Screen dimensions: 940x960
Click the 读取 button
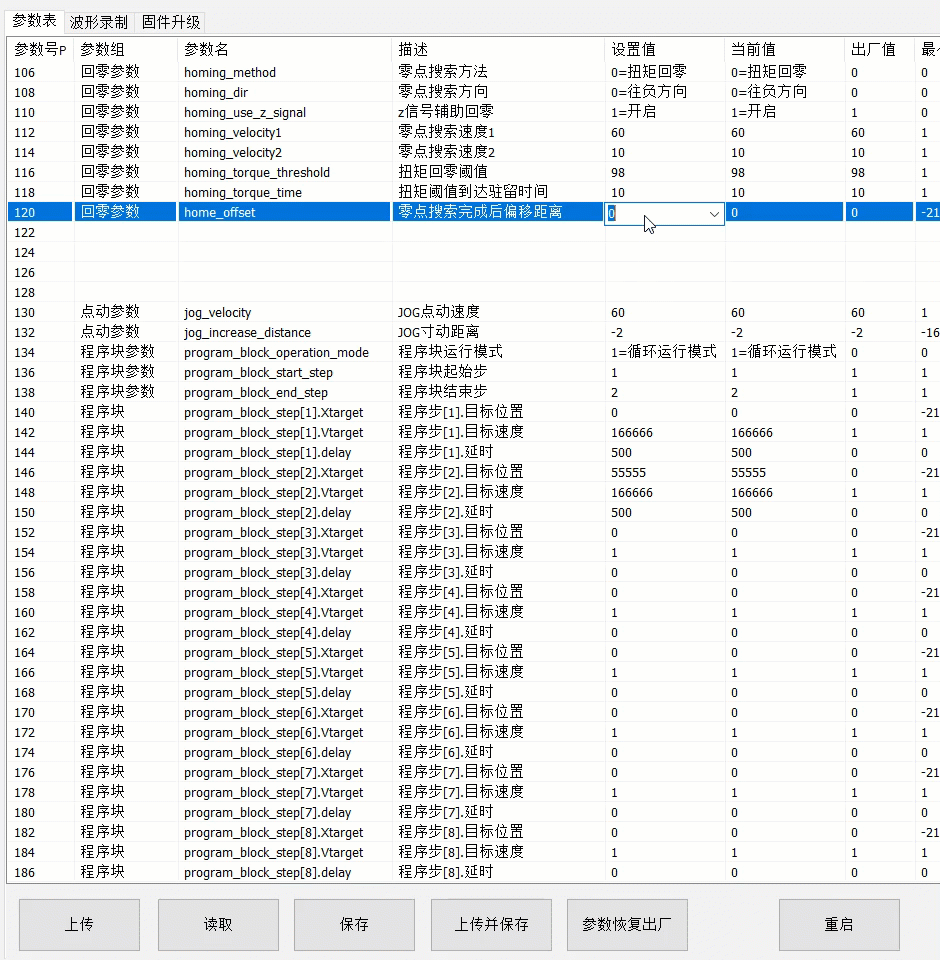218,924
